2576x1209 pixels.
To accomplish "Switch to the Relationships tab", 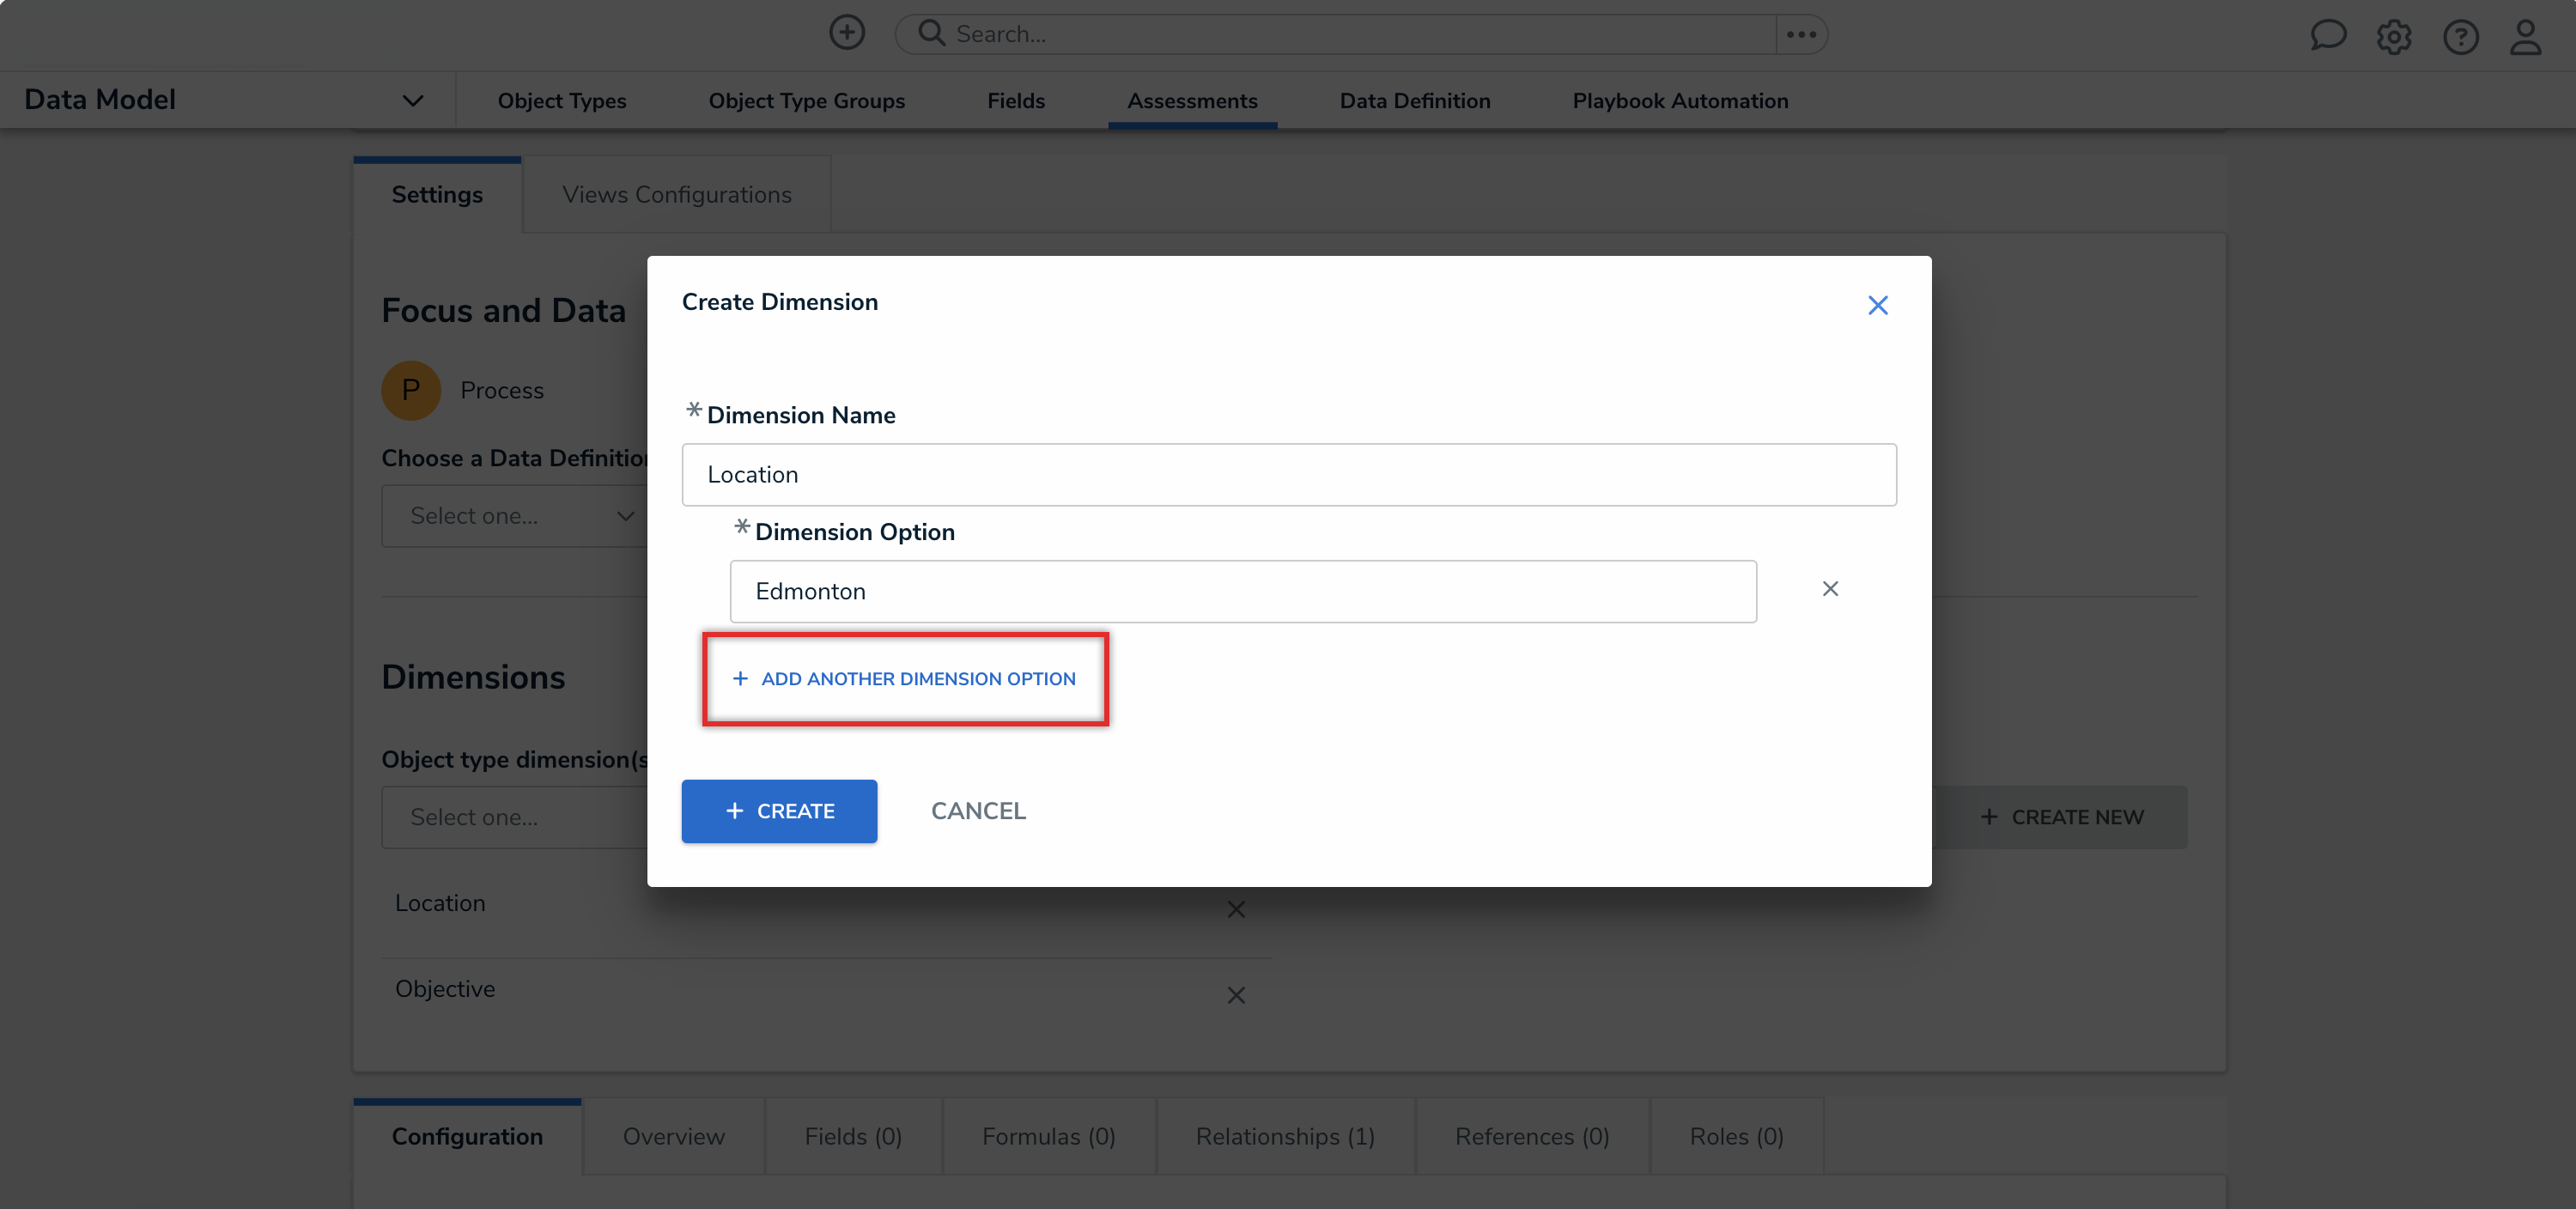I will coord(1285,1136).
